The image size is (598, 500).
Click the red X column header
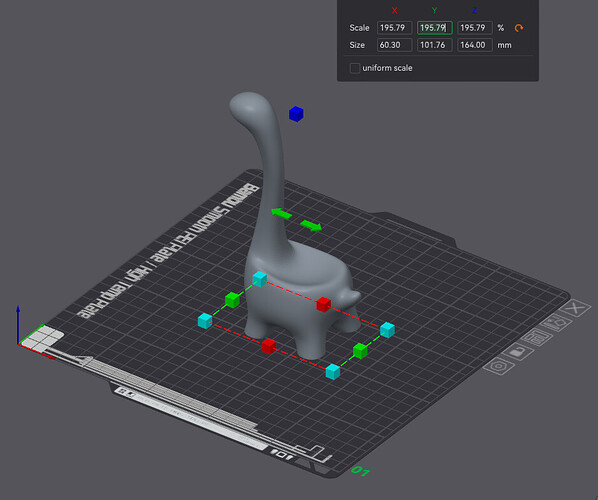pyautogui.click(x=394, y=10)
